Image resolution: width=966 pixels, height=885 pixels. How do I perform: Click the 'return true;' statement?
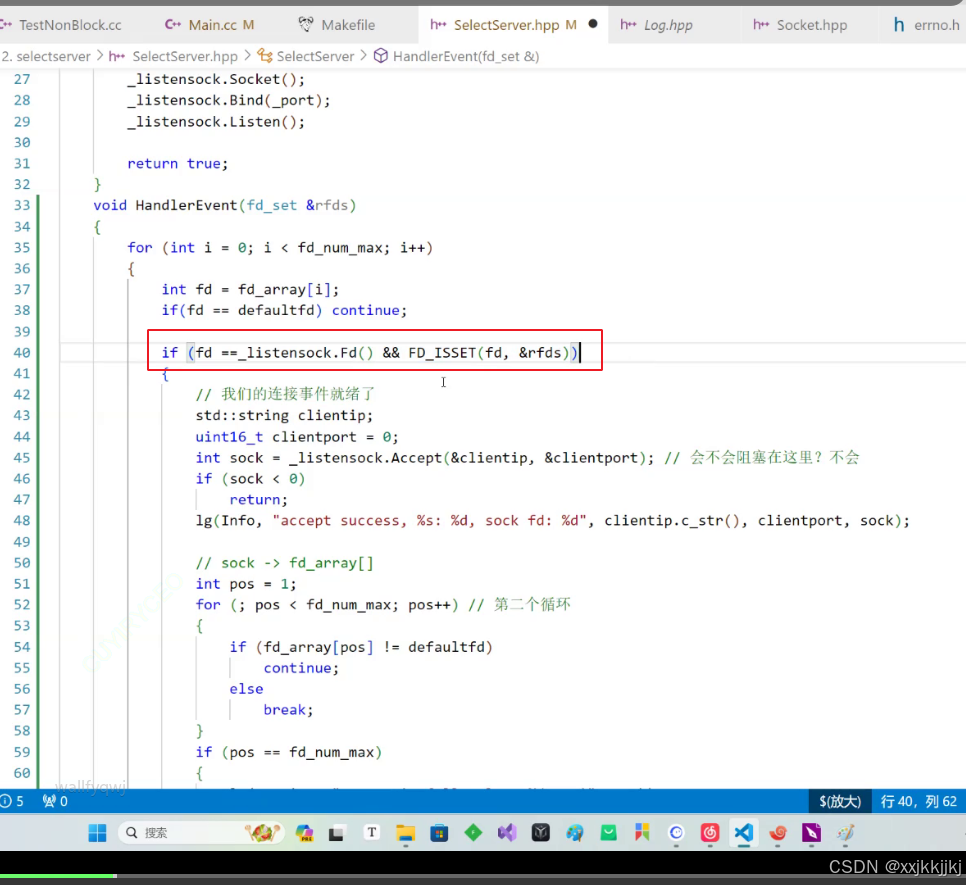coord(177,164)
